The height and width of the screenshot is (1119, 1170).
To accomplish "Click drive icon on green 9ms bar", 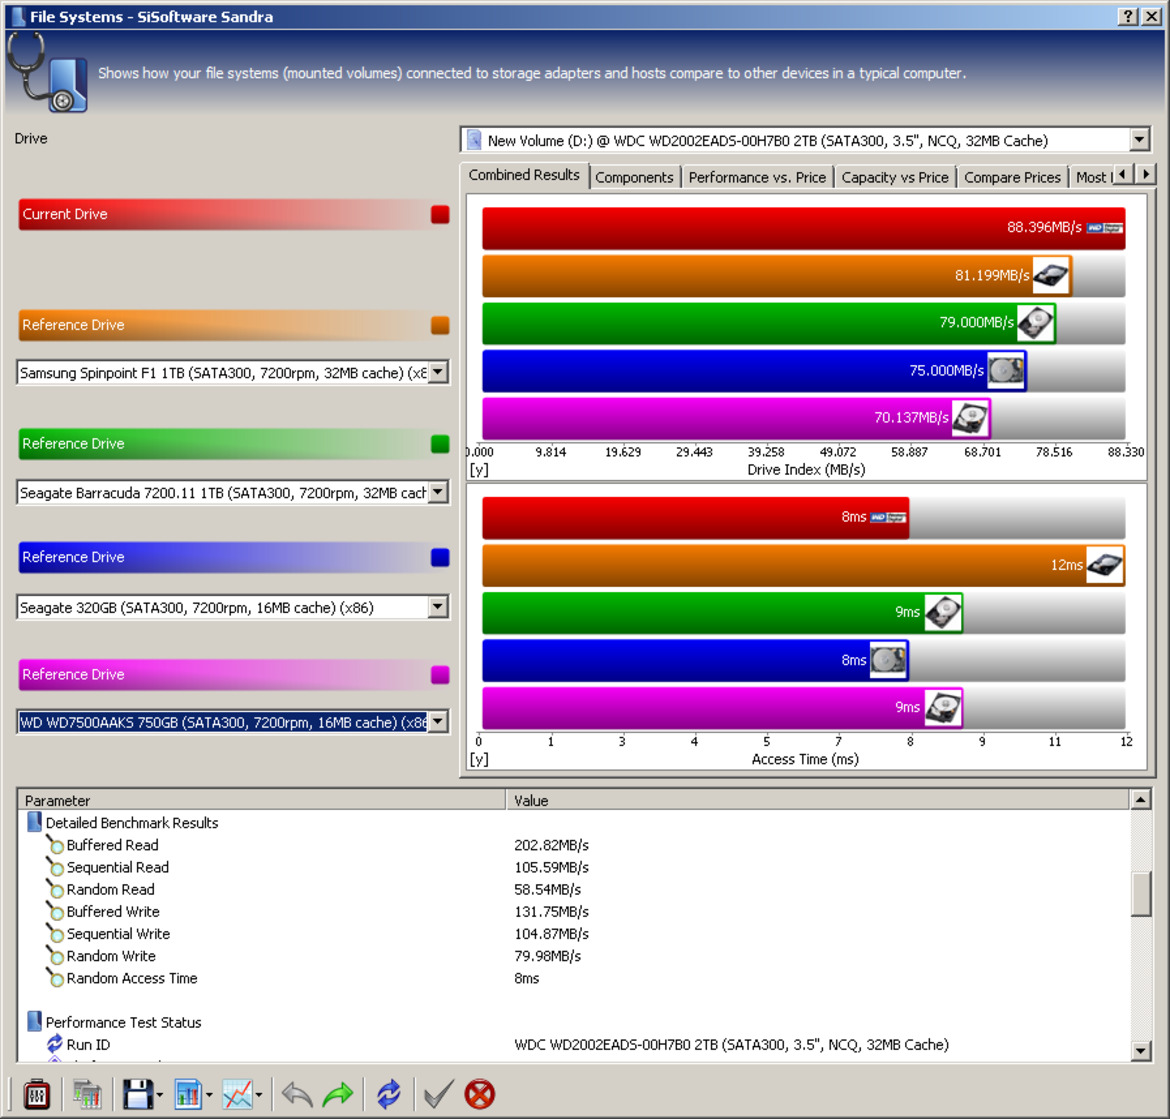I will (942, 612).
